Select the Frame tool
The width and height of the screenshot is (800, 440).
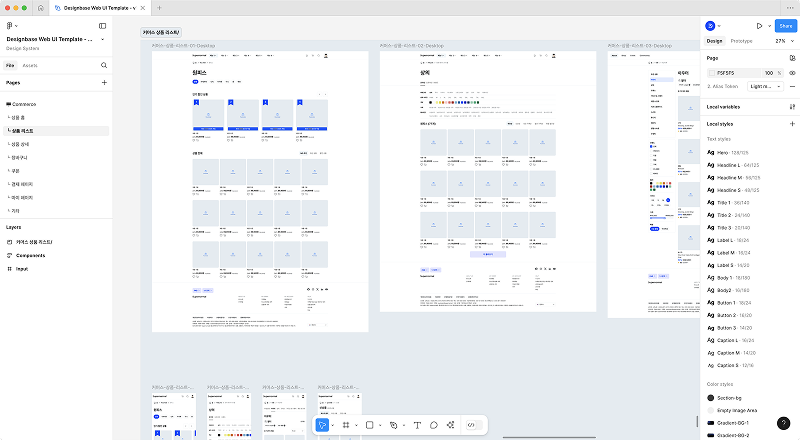(x=346, y=425)
